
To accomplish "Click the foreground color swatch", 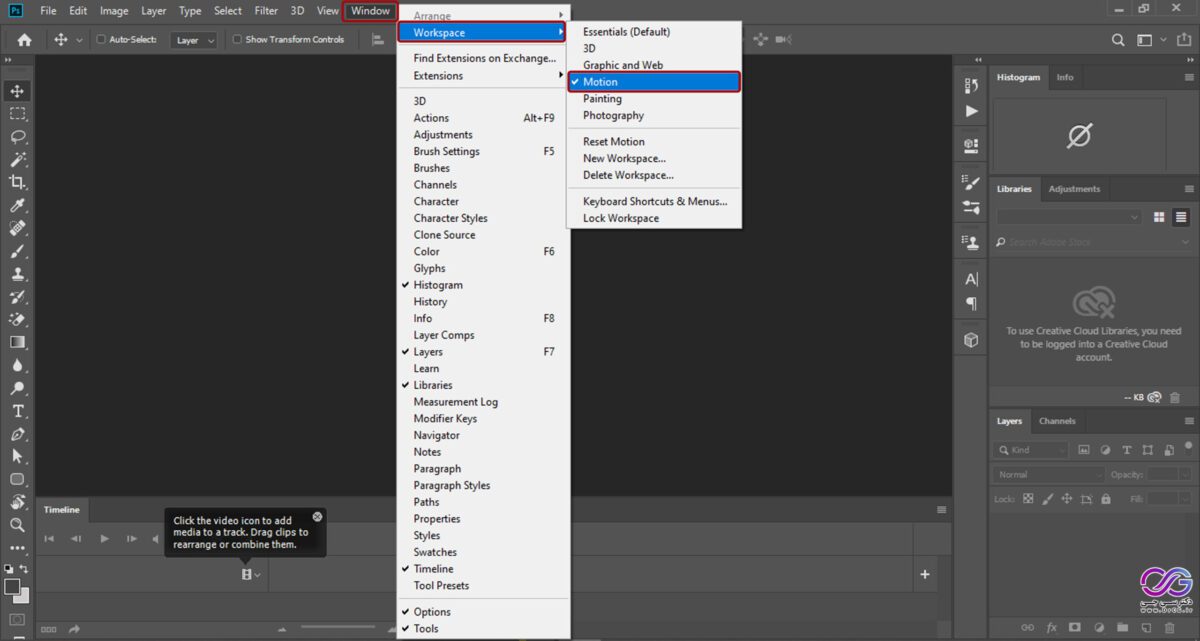I will (12, 586).
